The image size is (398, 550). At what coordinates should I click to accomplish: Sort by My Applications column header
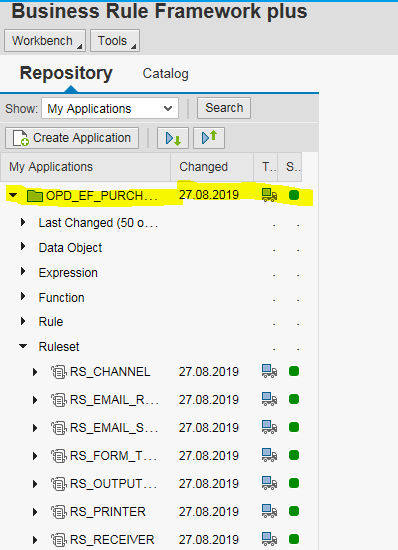(x=86, y=167)
